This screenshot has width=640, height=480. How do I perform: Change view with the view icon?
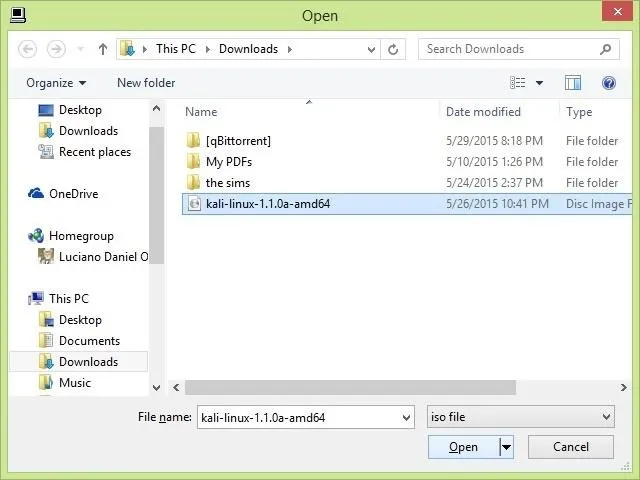pyautogui.click(x=518, y=83)
